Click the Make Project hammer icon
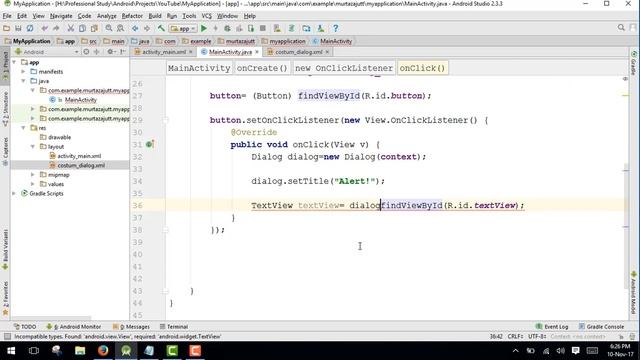640x360 pixels. (x=161, y=28)
